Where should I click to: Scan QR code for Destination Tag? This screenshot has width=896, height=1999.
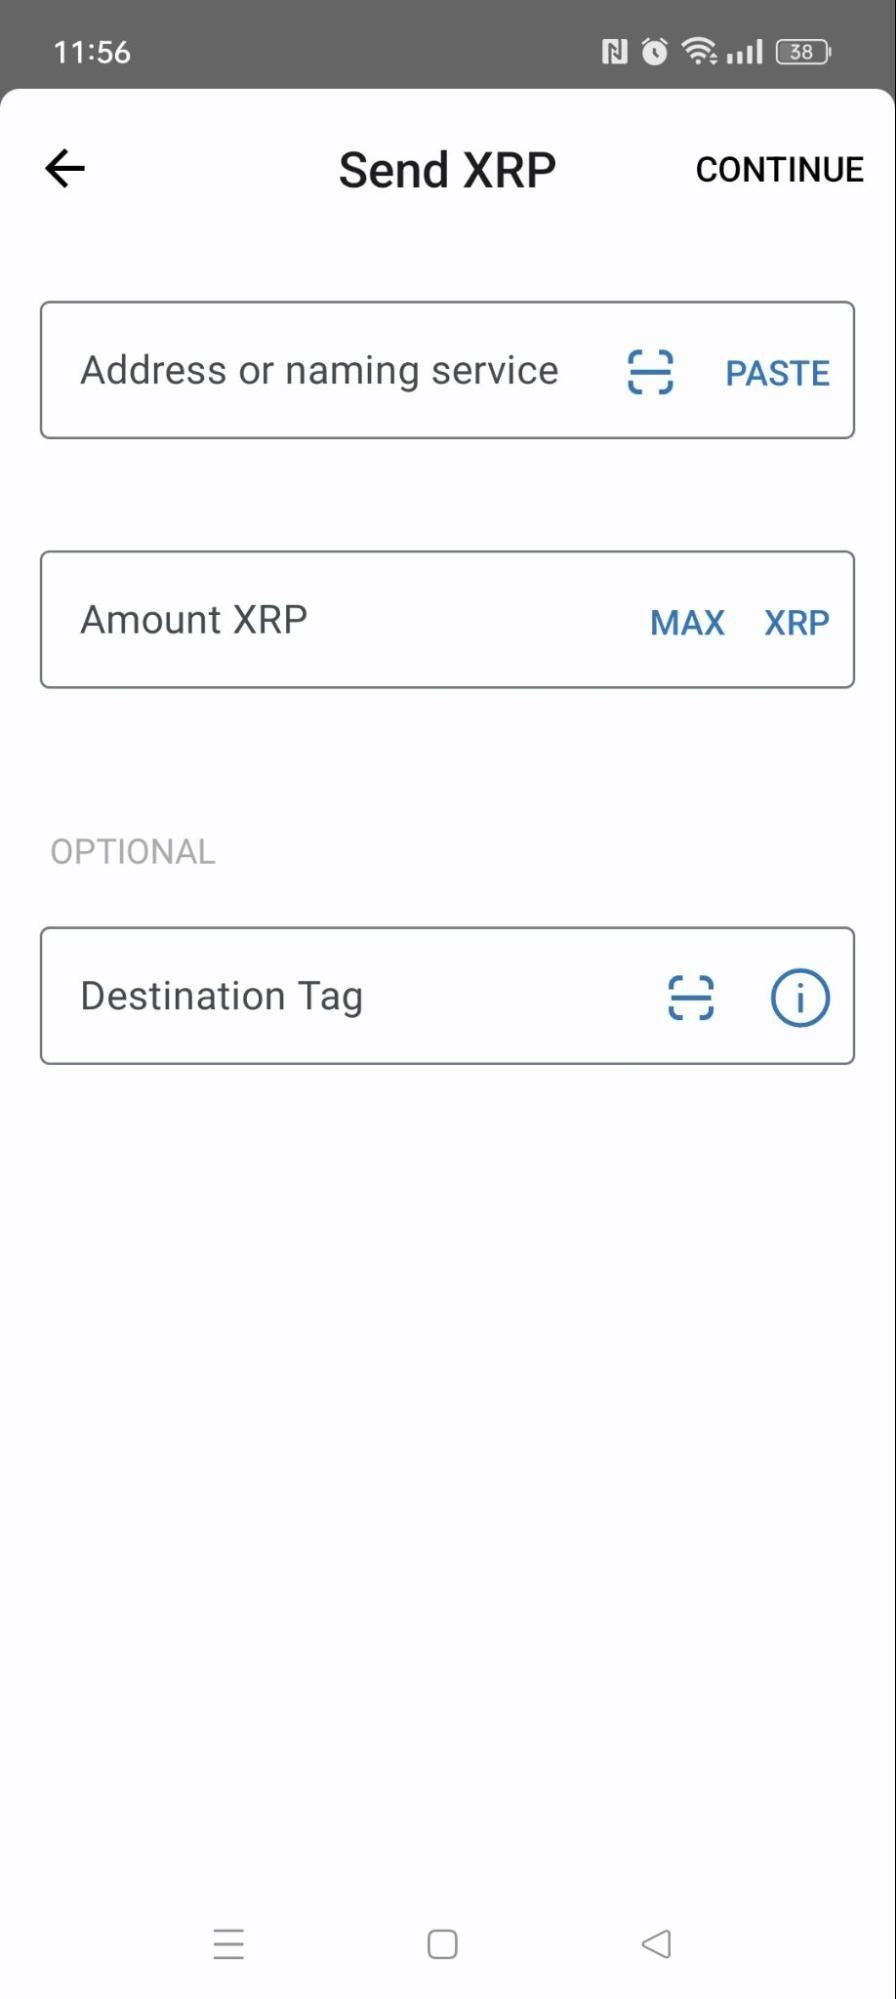(x=691, y=997)
